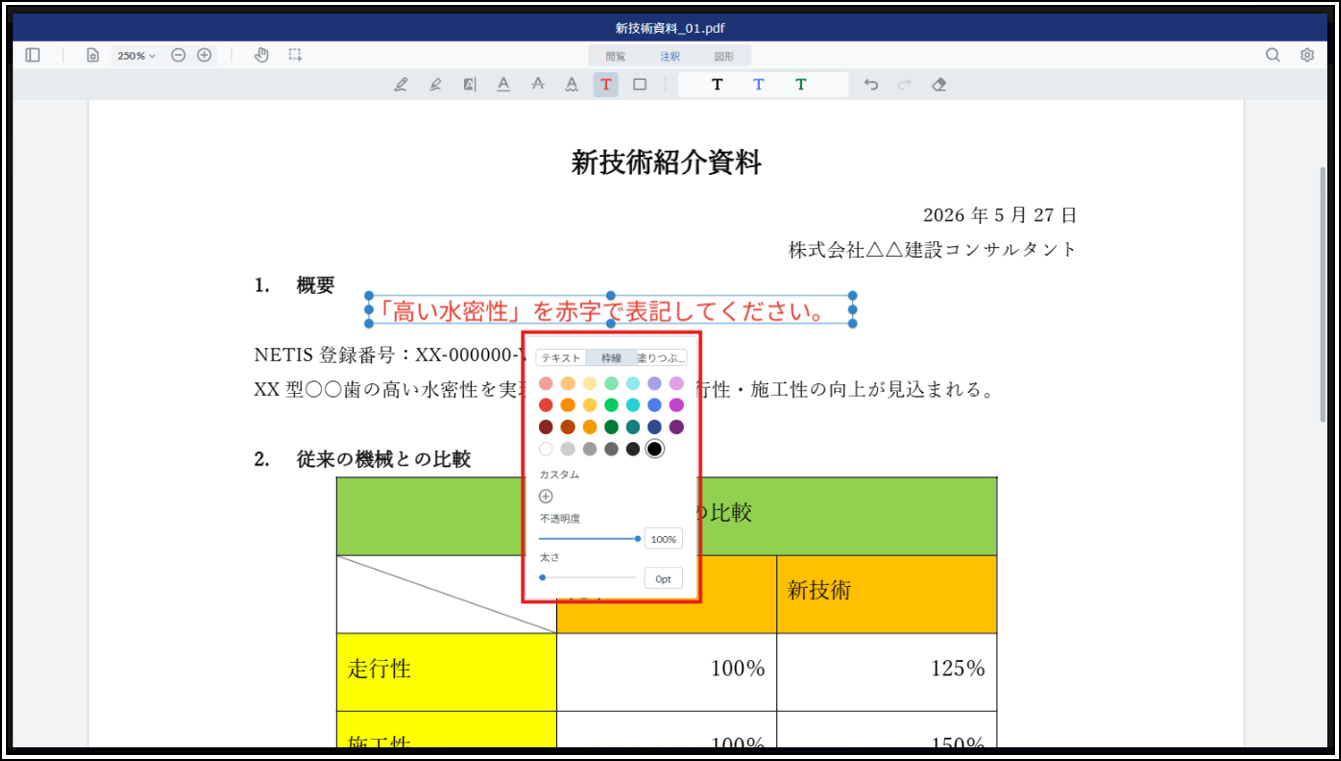1341x761 pixels.
Task: Click the 0pt thickness value field
Action: 663,578
